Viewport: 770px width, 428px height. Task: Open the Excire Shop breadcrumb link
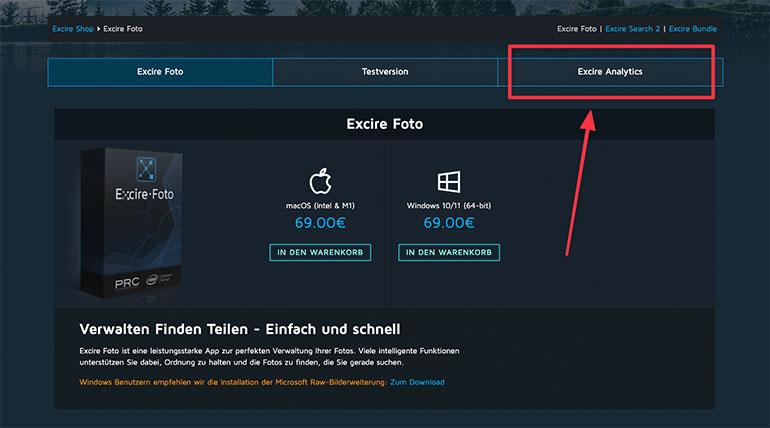[73, 29]
